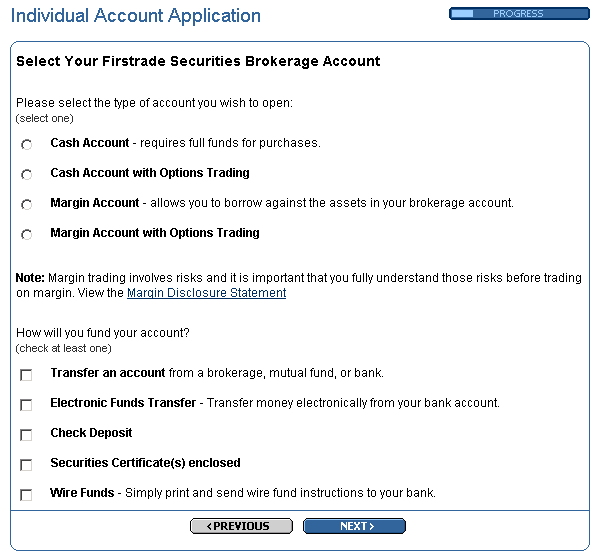Check Securities Certificate(s) enclosed box

point(26,465)
